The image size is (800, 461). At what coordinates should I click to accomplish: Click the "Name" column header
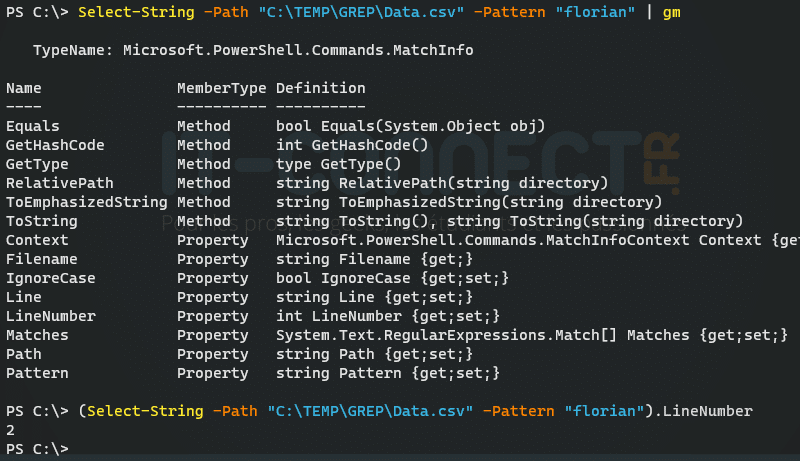(24, 88)
